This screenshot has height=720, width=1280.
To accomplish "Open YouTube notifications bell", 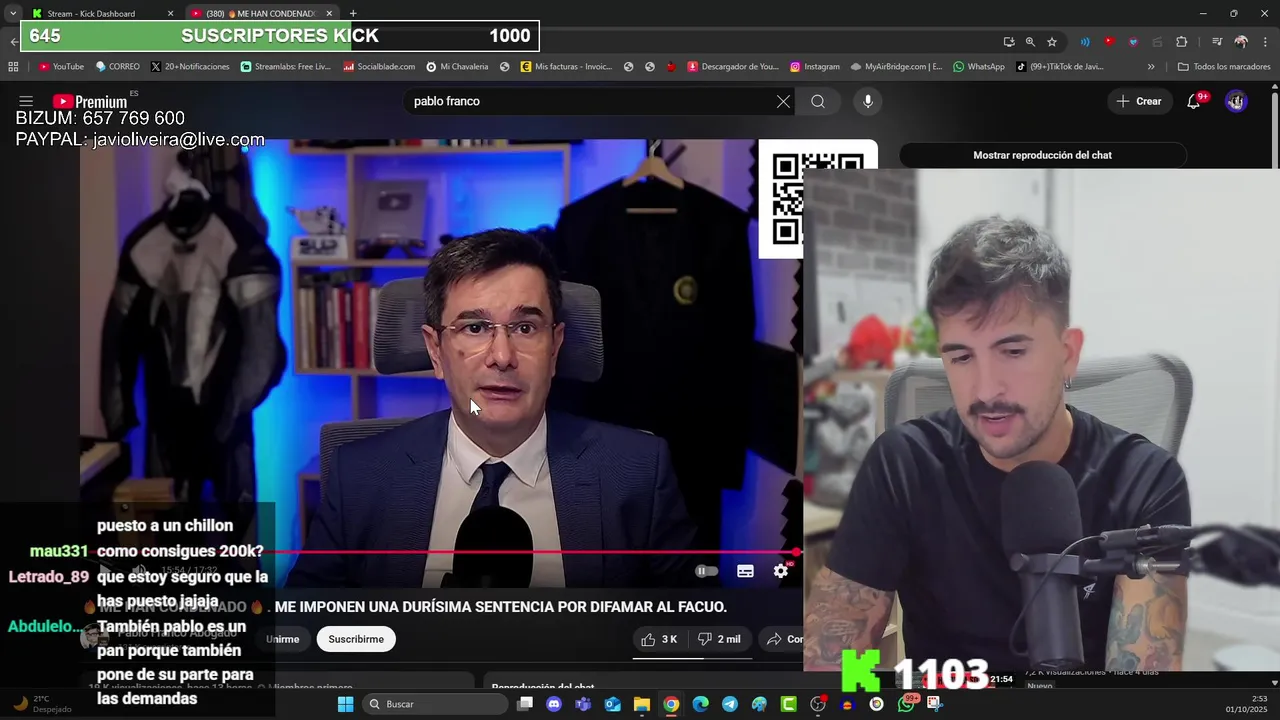I will pyautogui.click(x=1194, y=101).
